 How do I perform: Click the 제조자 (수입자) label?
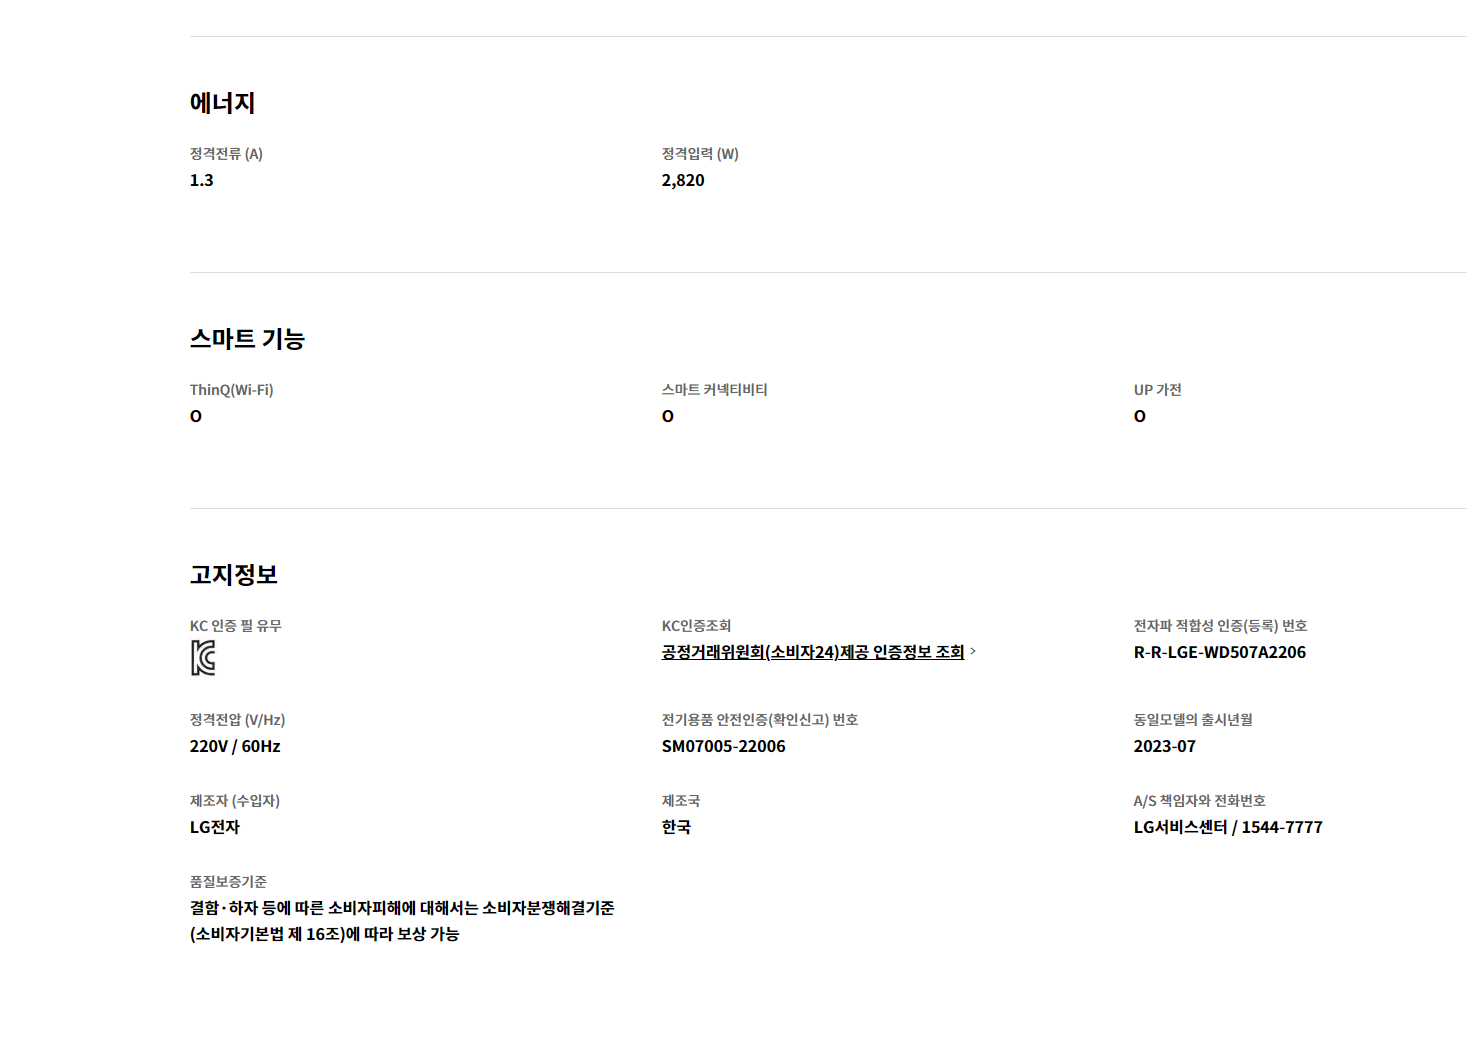coord(235,801)
